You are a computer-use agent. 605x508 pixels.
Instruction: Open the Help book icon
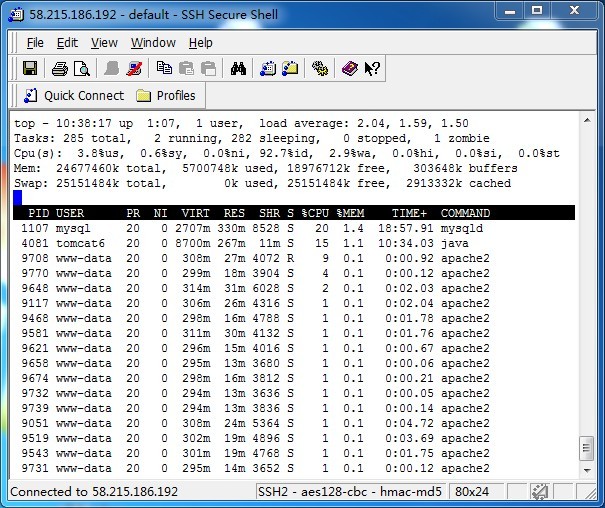click(x=350, y=69)
